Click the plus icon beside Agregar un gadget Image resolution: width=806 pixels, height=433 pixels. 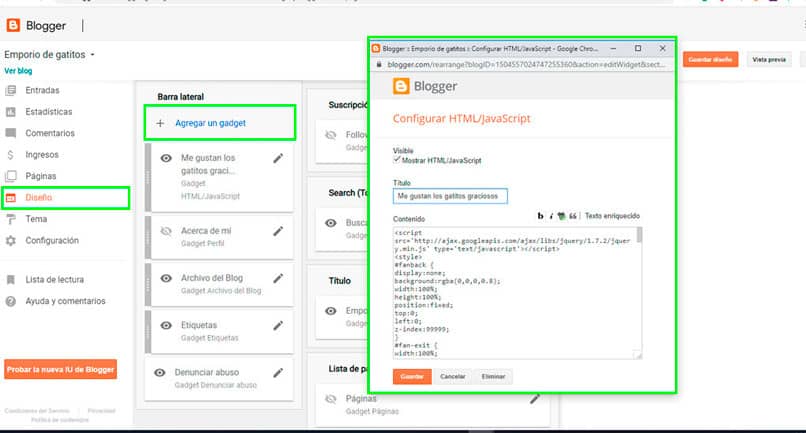point(160,123)
